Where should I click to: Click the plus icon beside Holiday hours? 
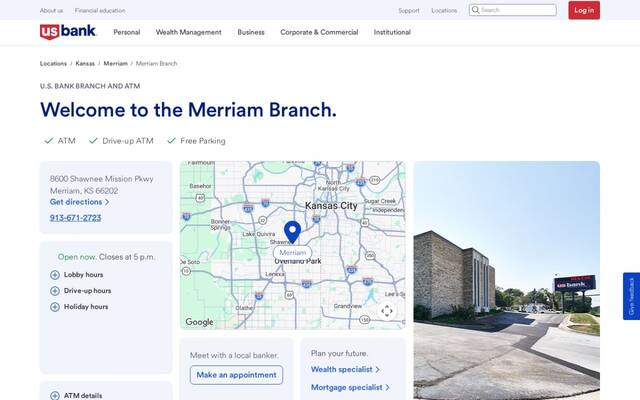click(55, 307)
